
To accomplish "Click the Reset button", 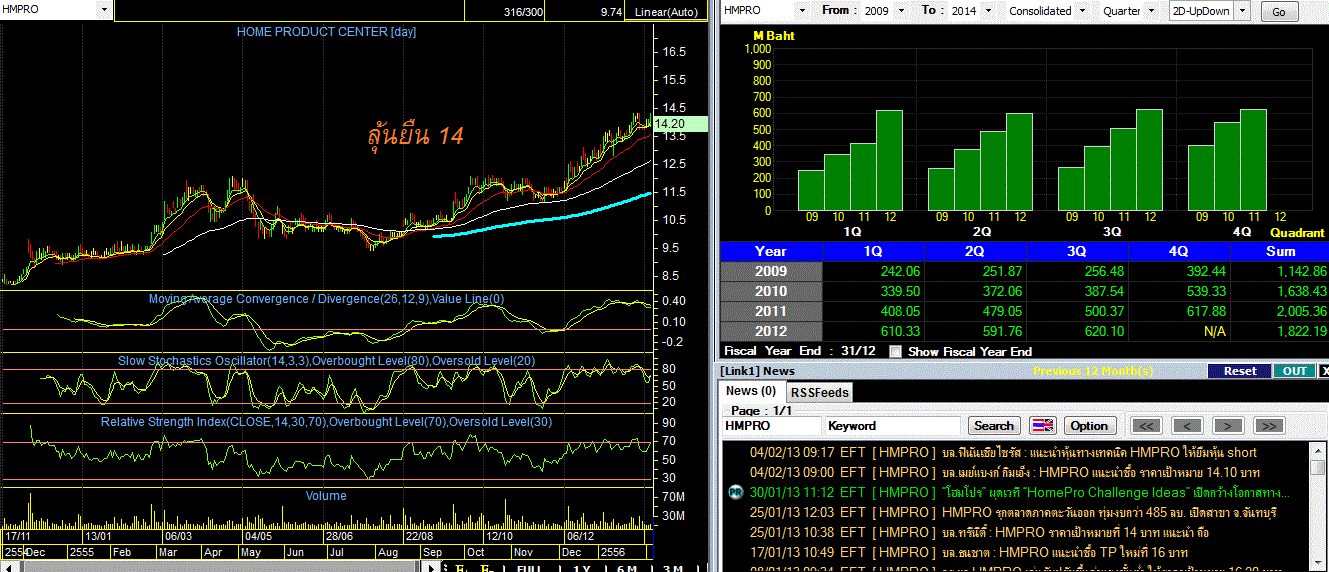I will tap(1240, 370).
